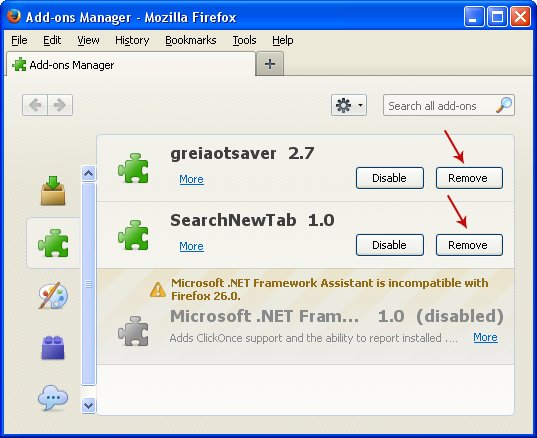This screenshot has height=438, width=537.
Task: Click the greiaotsaver puzzle piece icon
Action: pyautogui.click(x=133, y=168)
